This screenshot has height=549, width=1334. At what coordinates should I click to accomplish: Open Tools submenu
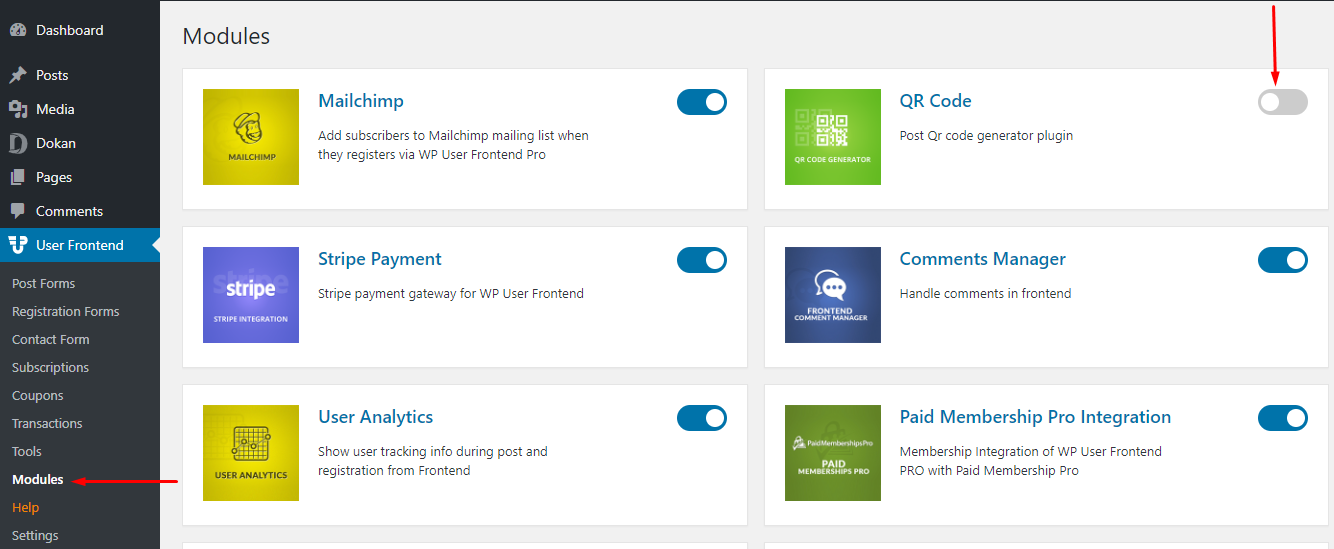point(27,452)
